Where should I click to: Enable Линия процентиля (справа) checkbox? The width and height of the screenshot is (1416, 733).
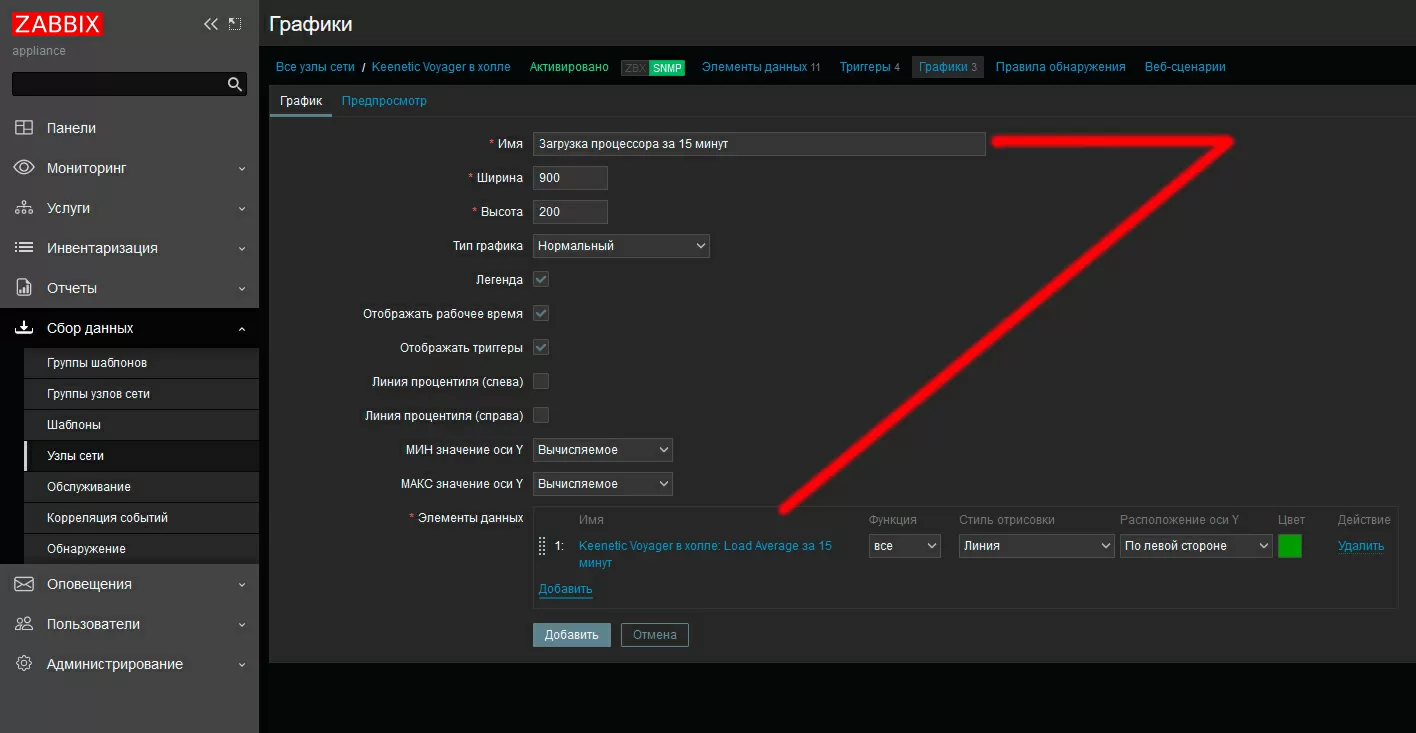click(541, 415)
